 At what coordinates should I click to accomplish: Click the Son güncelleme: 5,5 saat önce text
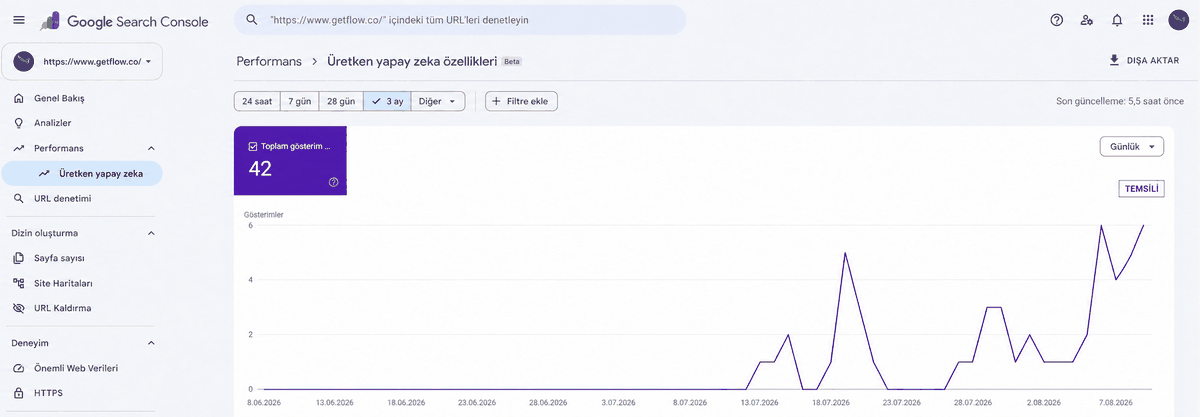point(1120,101)
